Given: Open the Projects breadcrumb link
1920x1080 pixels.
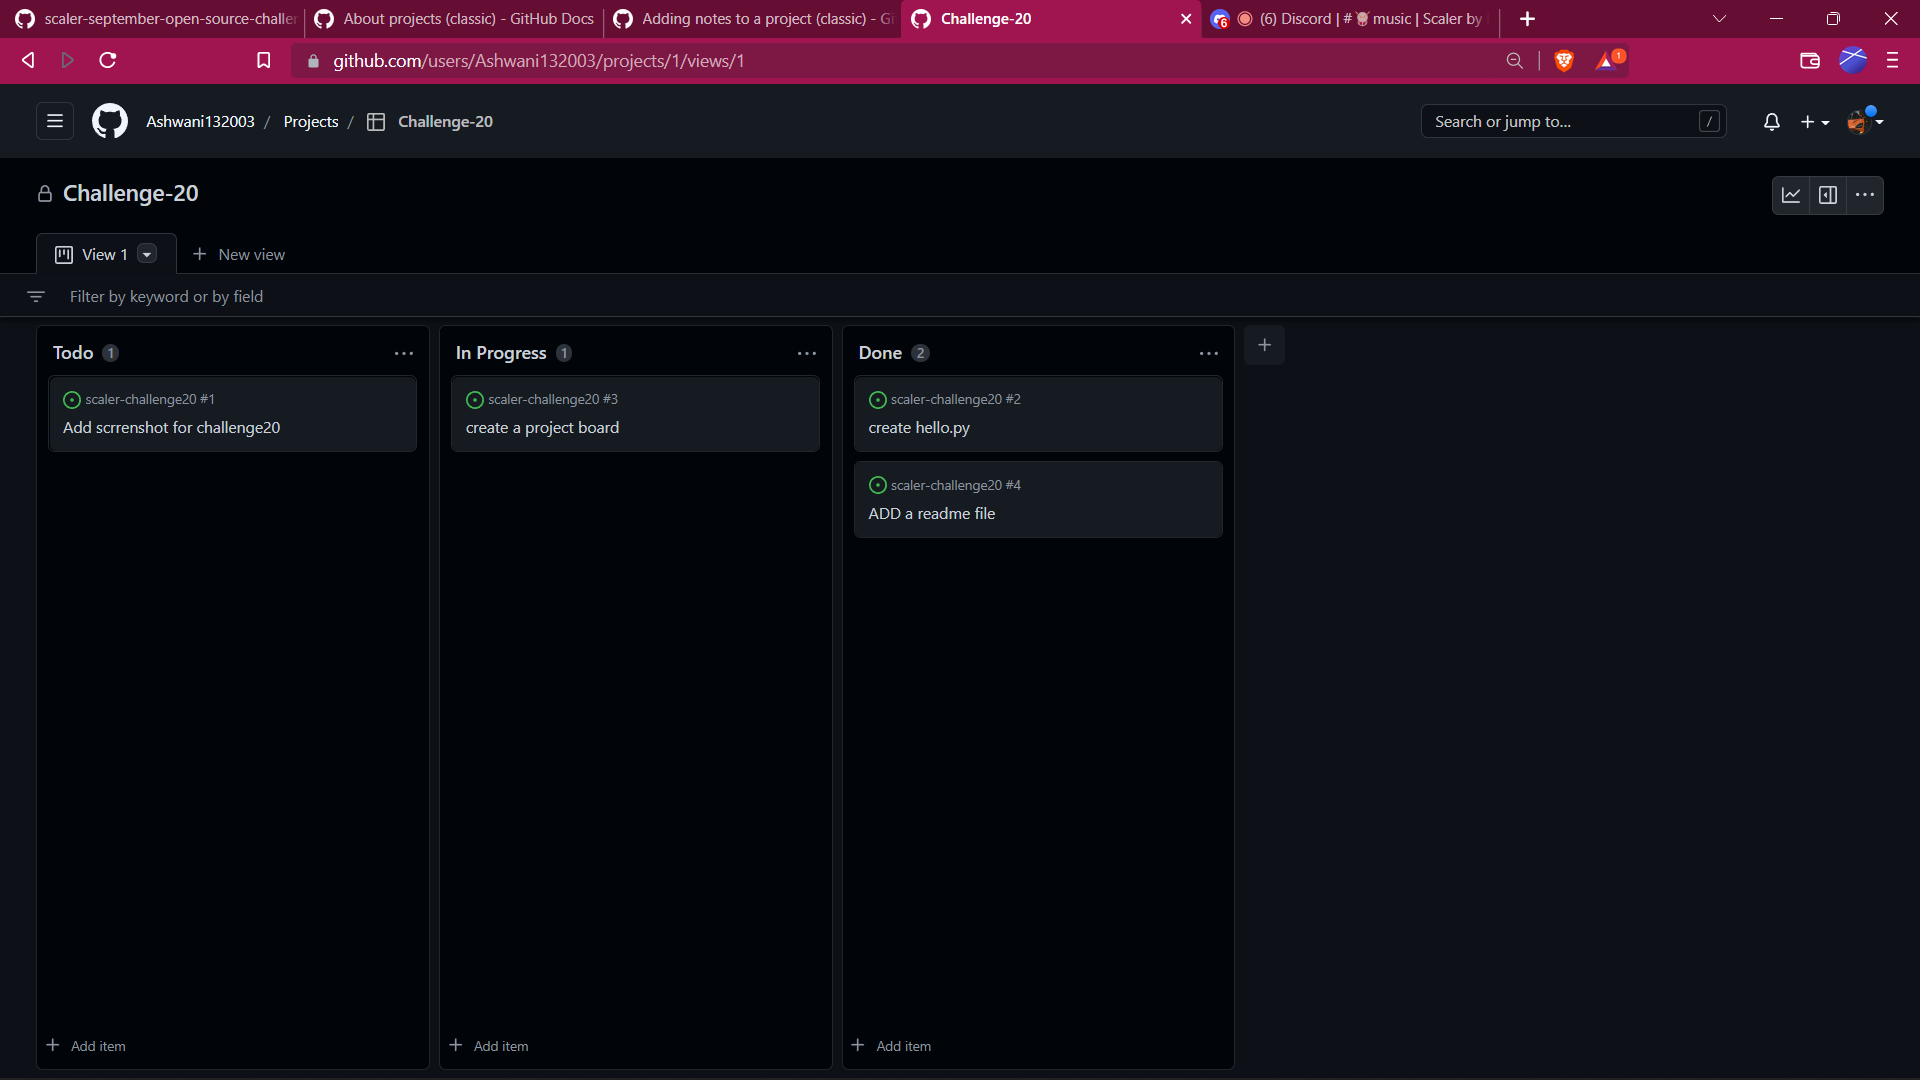Looking at the screenshot, I should click(x=311, y=122).
